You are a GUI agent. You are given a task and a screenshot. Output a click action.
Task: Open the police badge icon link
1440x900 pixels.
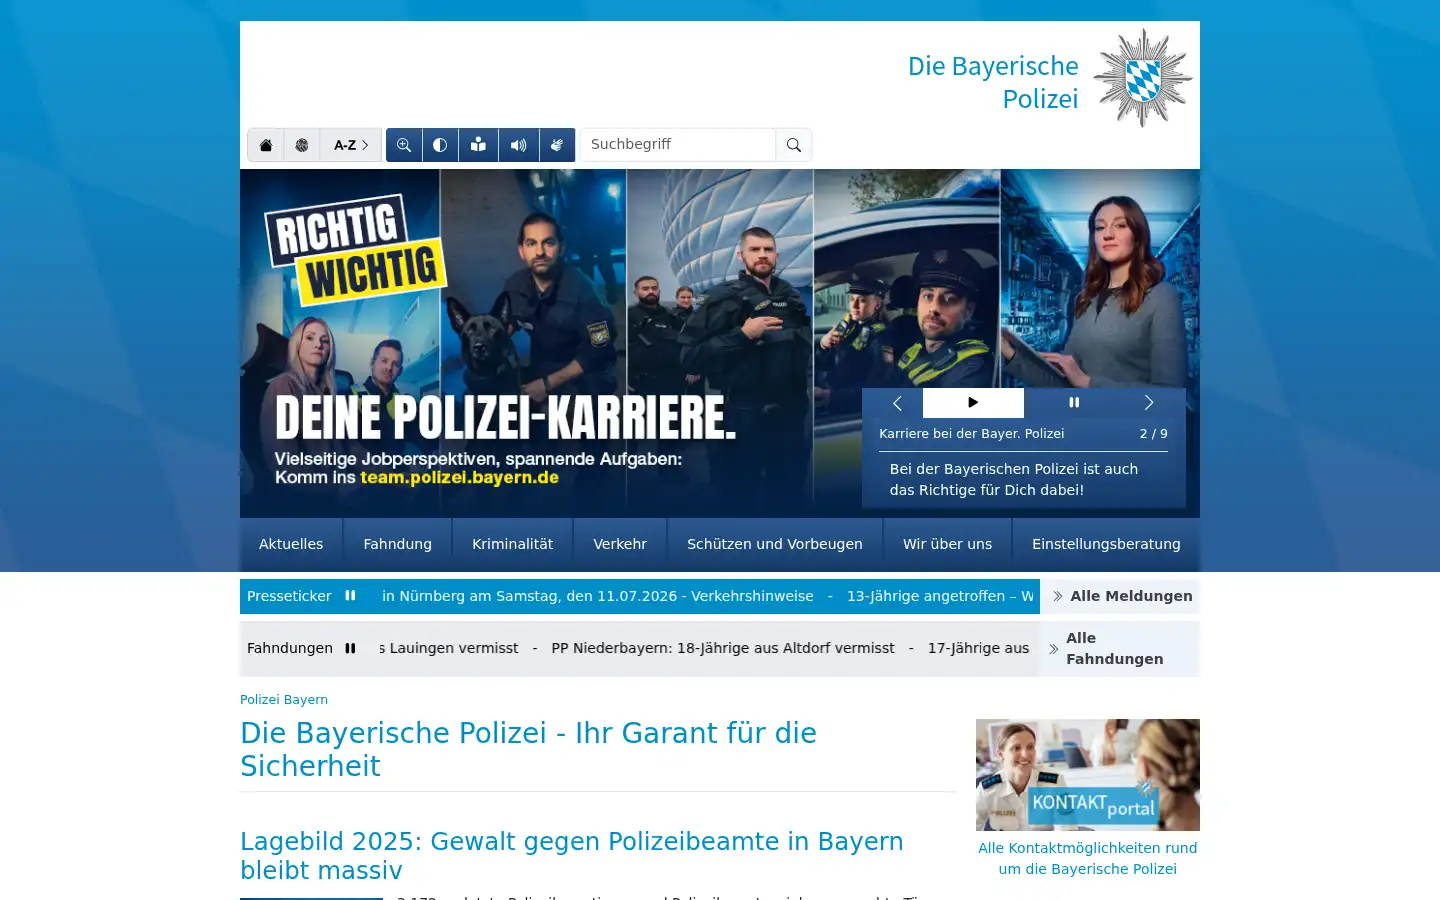point(302,145)
